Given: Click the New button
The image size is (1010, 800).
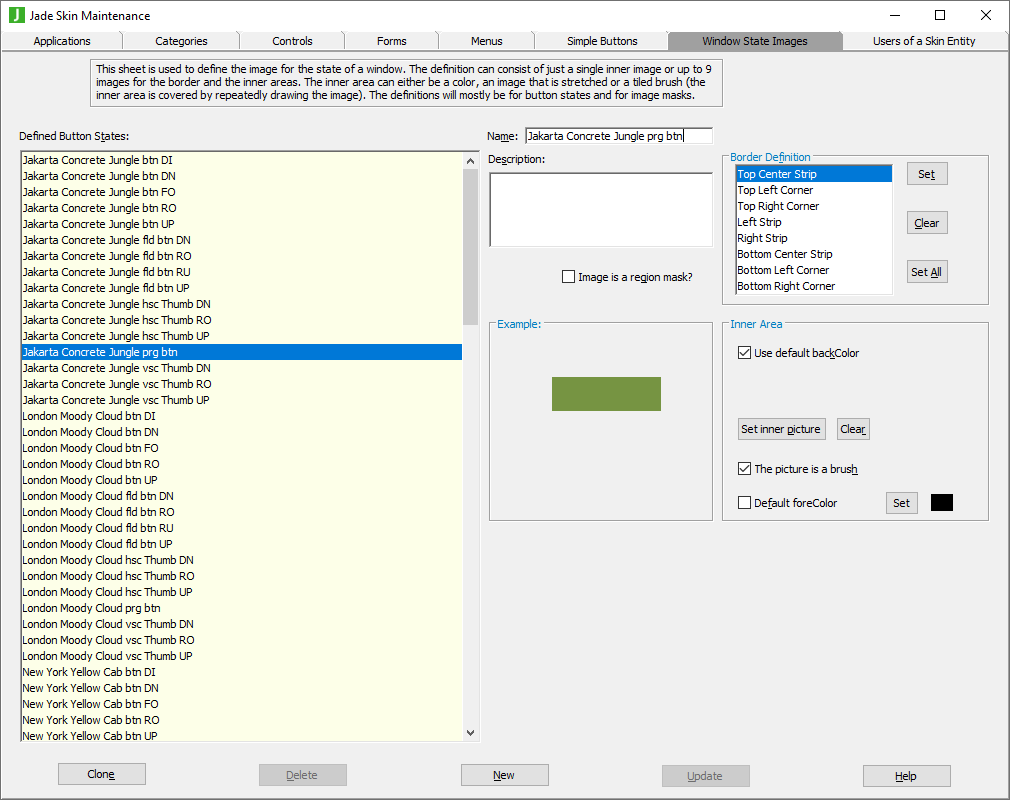Looking at the screenshot, I should [x=504, y=775].
